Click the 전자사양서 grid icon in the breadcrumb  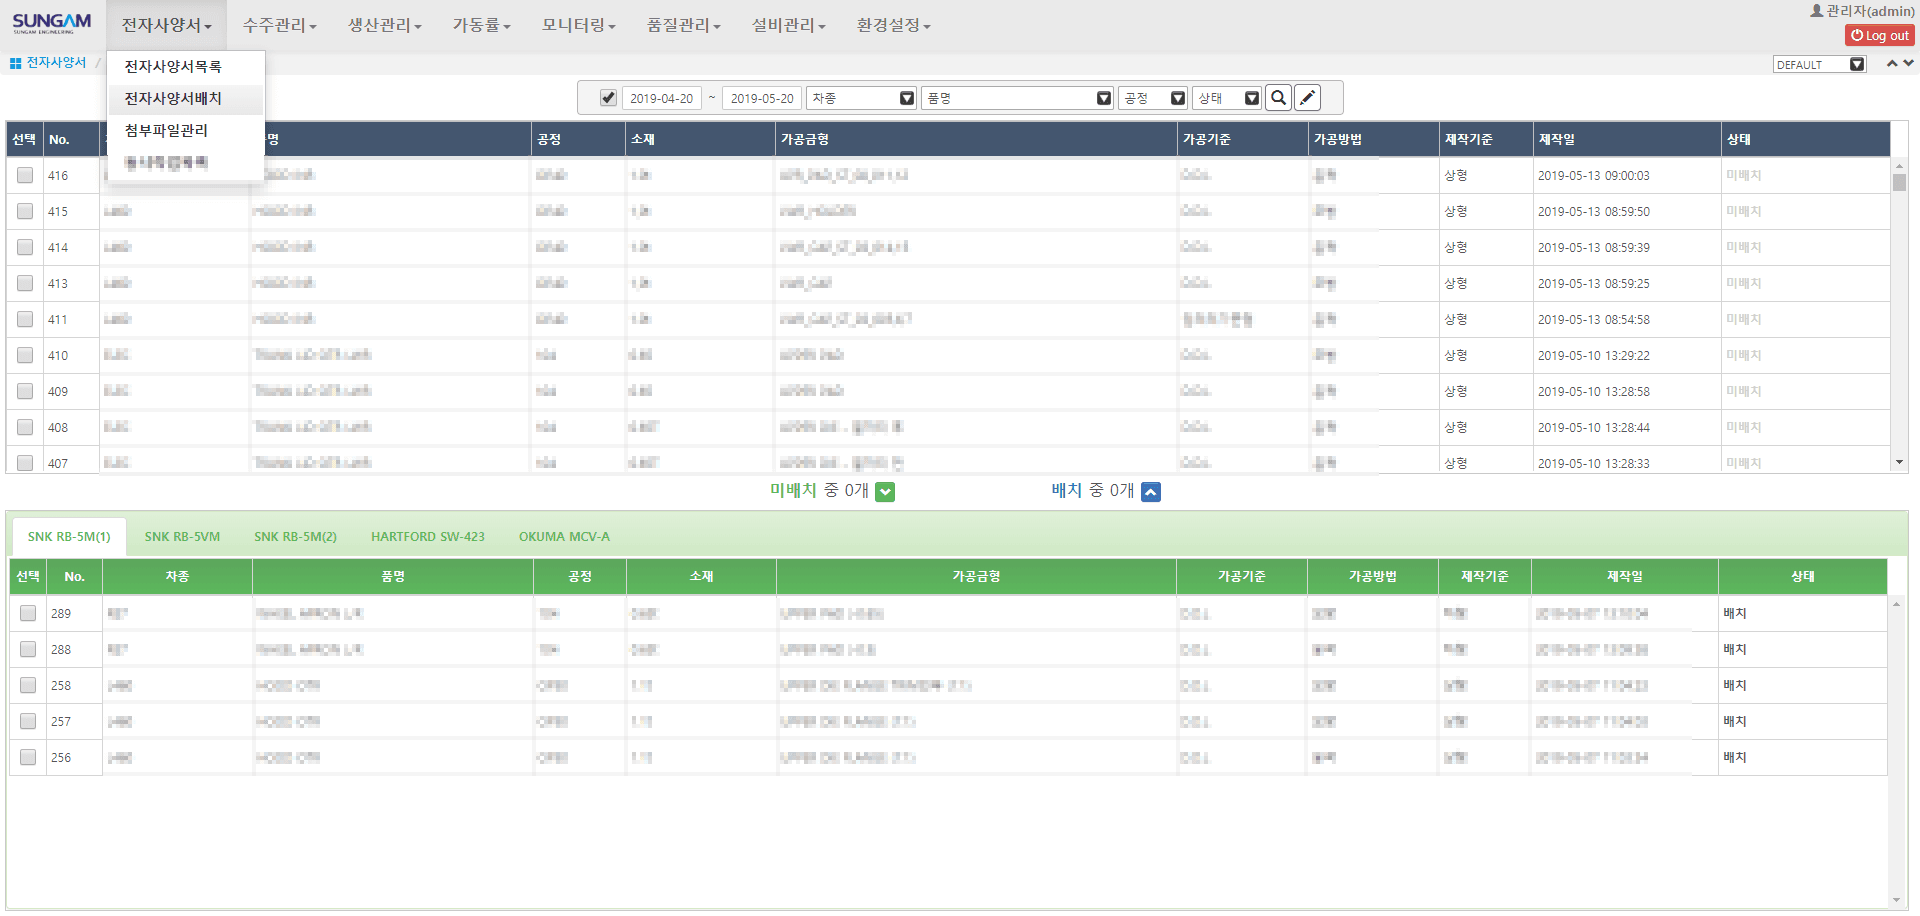(x=14, y=62)
